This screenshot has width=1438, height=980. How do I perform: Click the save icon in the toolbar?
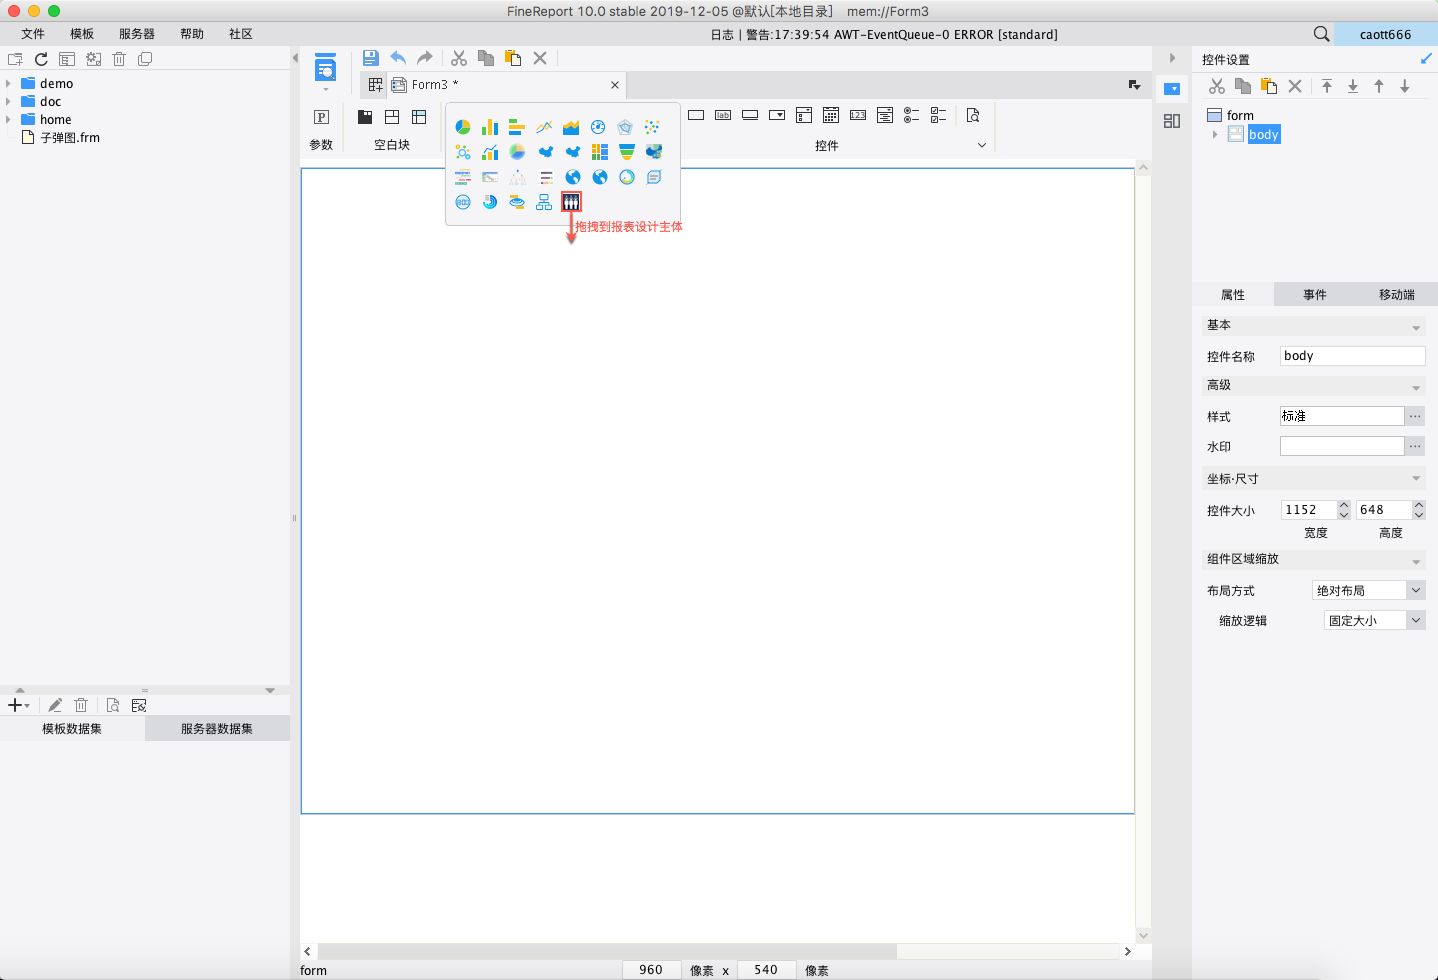coord(370,58)
